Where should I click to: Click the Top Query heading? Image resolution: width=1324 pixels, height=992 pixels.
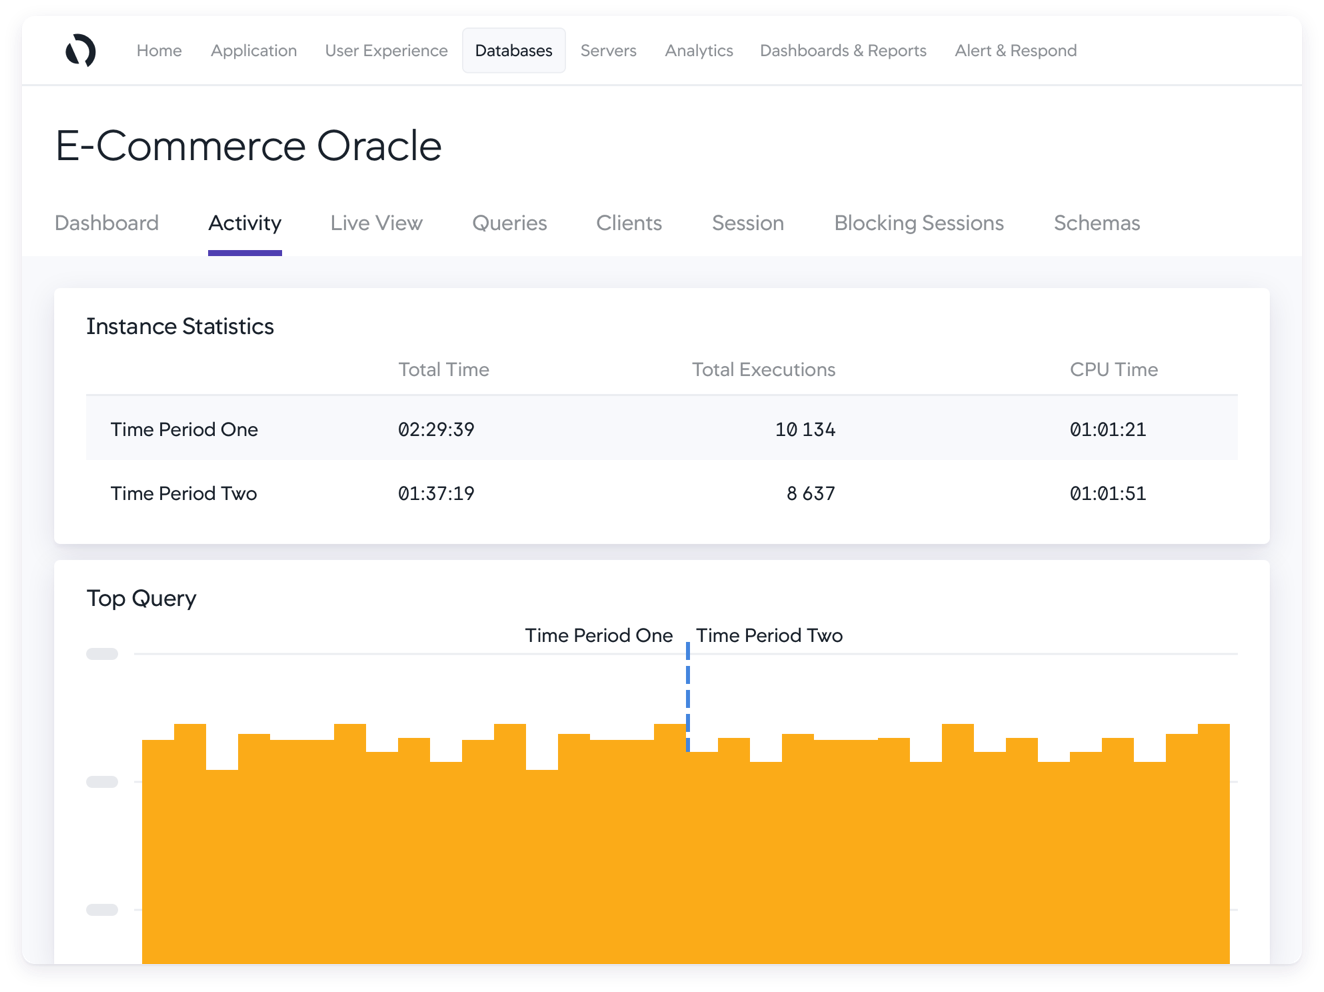(x=141, y=599)
